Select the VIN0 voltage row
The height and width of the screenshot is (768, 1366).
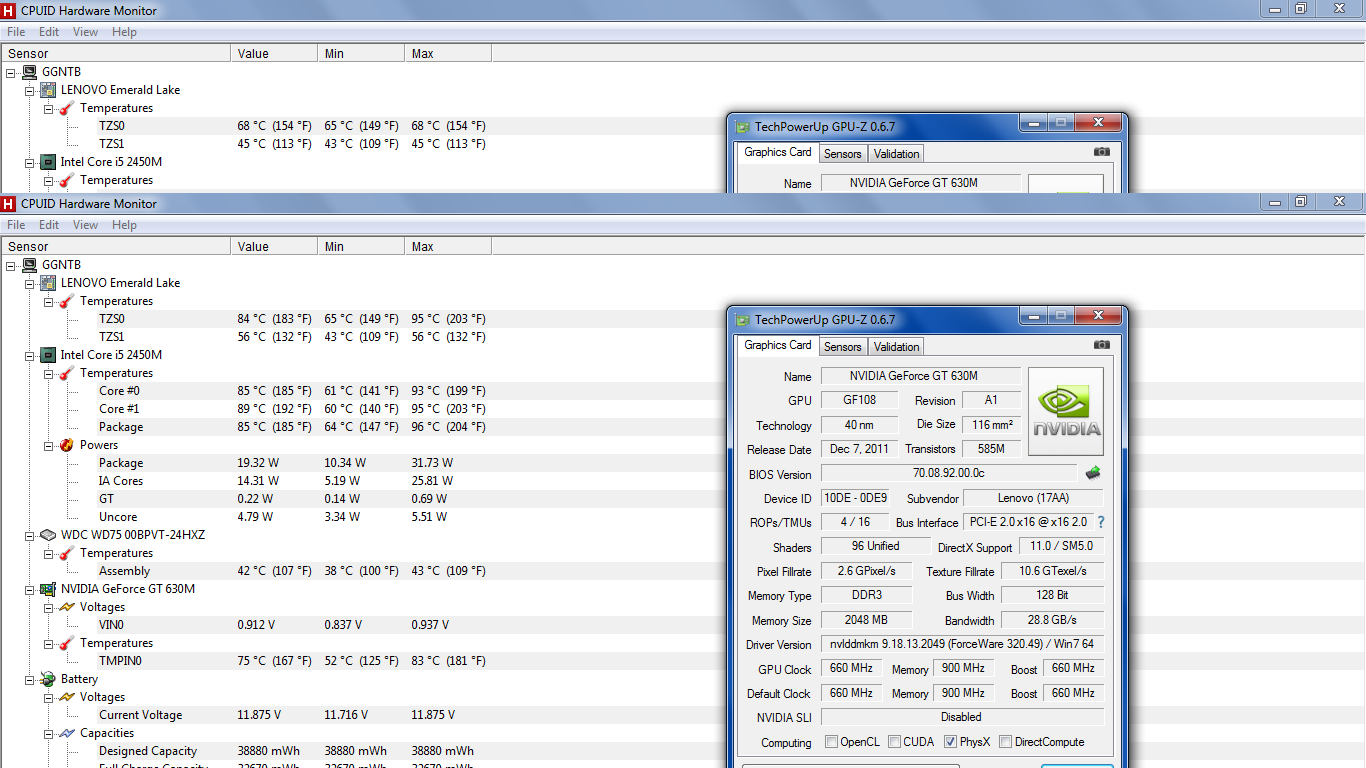tap(683, 625)
